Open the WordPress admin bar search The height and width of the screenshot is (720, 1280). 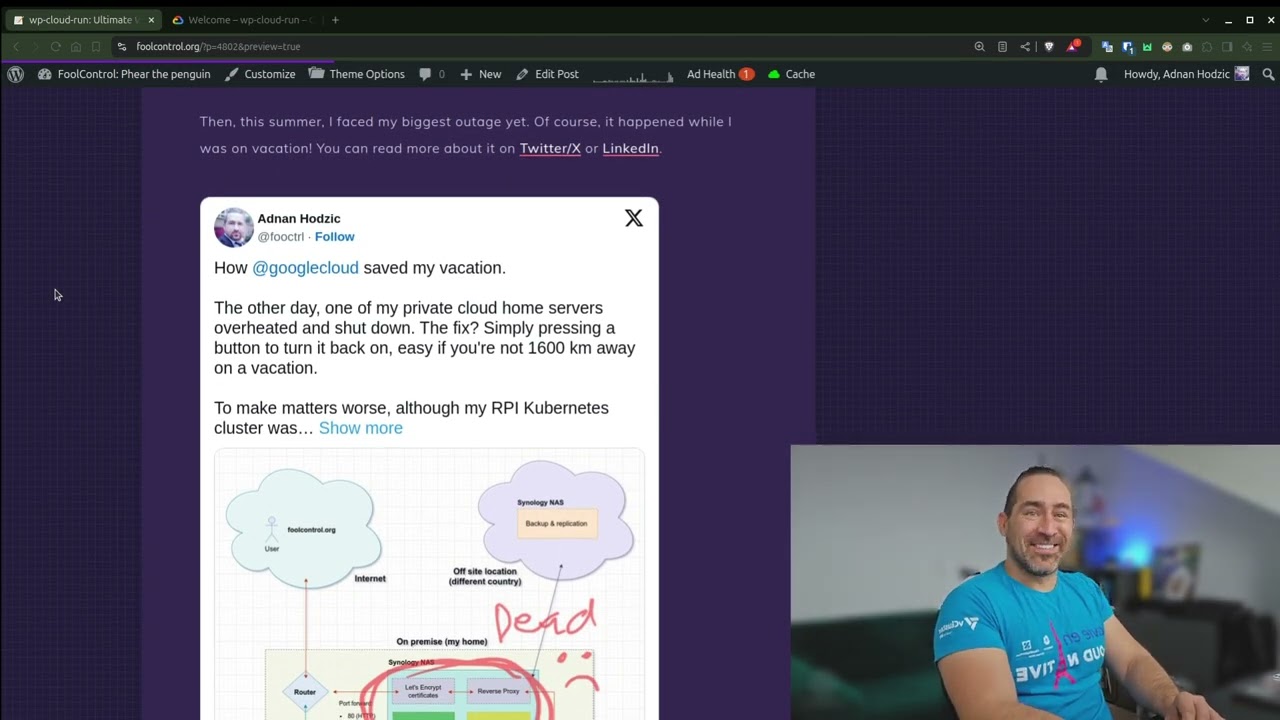click(1268, 74)
